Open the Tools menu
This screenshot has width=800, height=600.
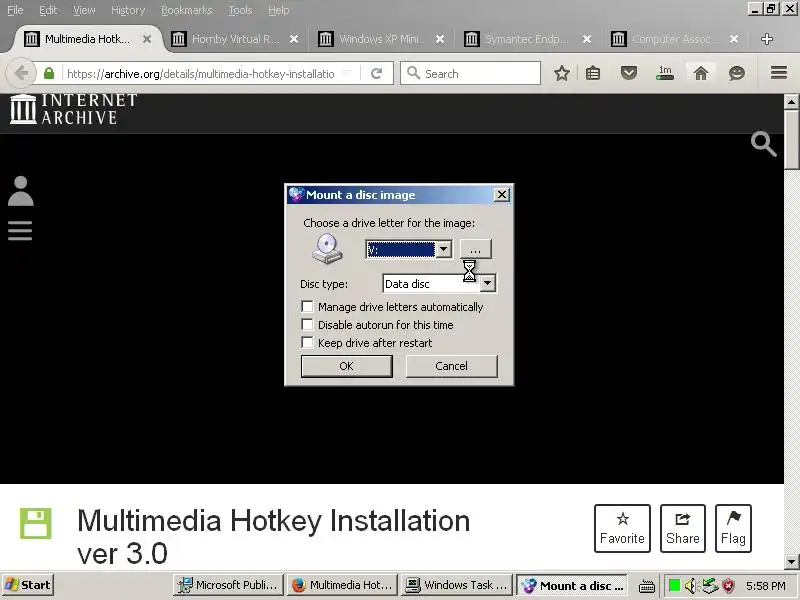(240, 10)
